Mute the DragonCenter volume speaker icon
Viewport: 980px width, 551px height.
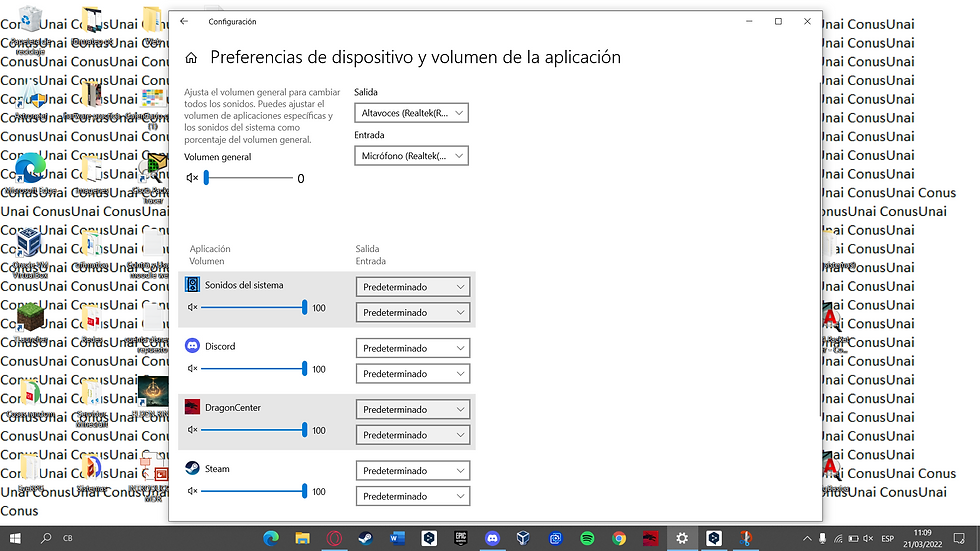192,430
